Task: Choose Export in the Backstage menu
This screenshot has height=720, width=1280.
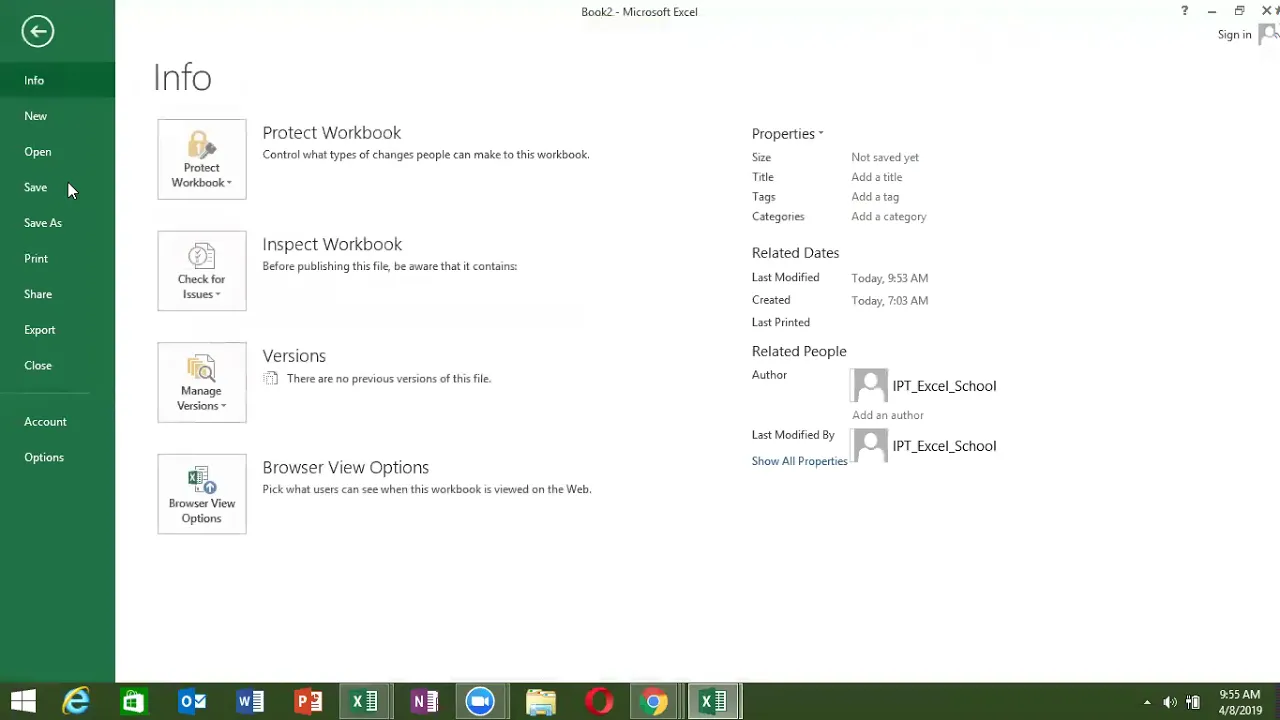Action: pyautogui.click(x=57, y=330)
